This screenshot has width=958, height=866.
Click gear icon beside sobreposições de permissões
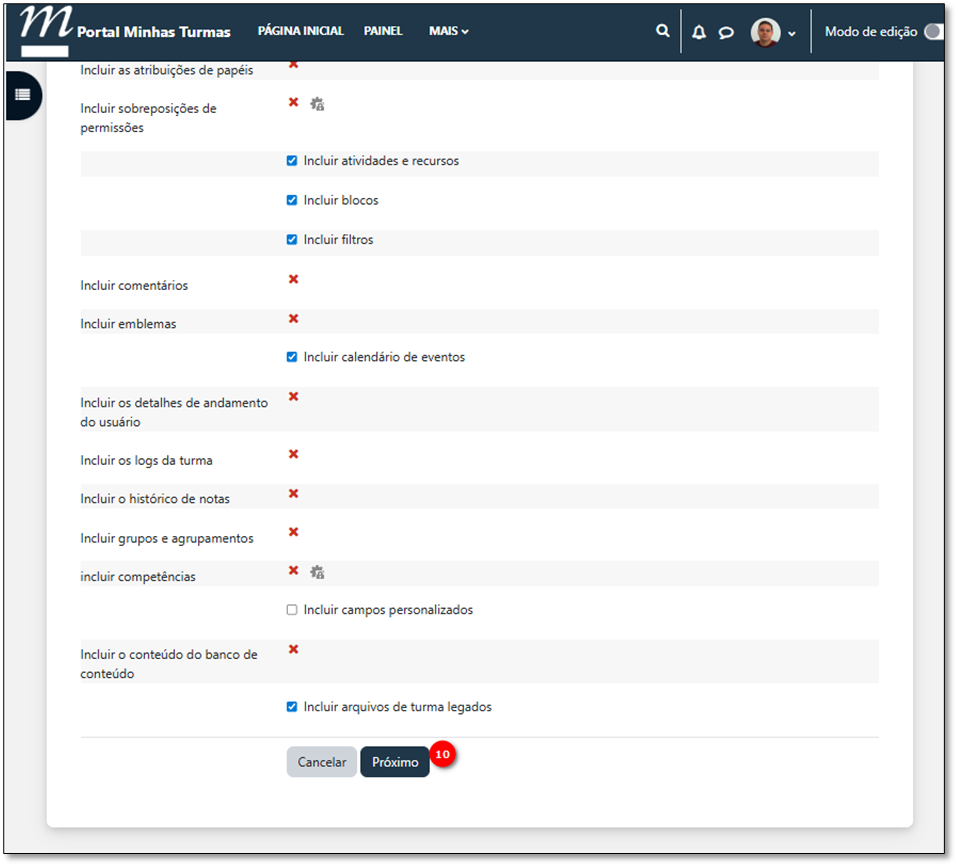click(317, 104)
